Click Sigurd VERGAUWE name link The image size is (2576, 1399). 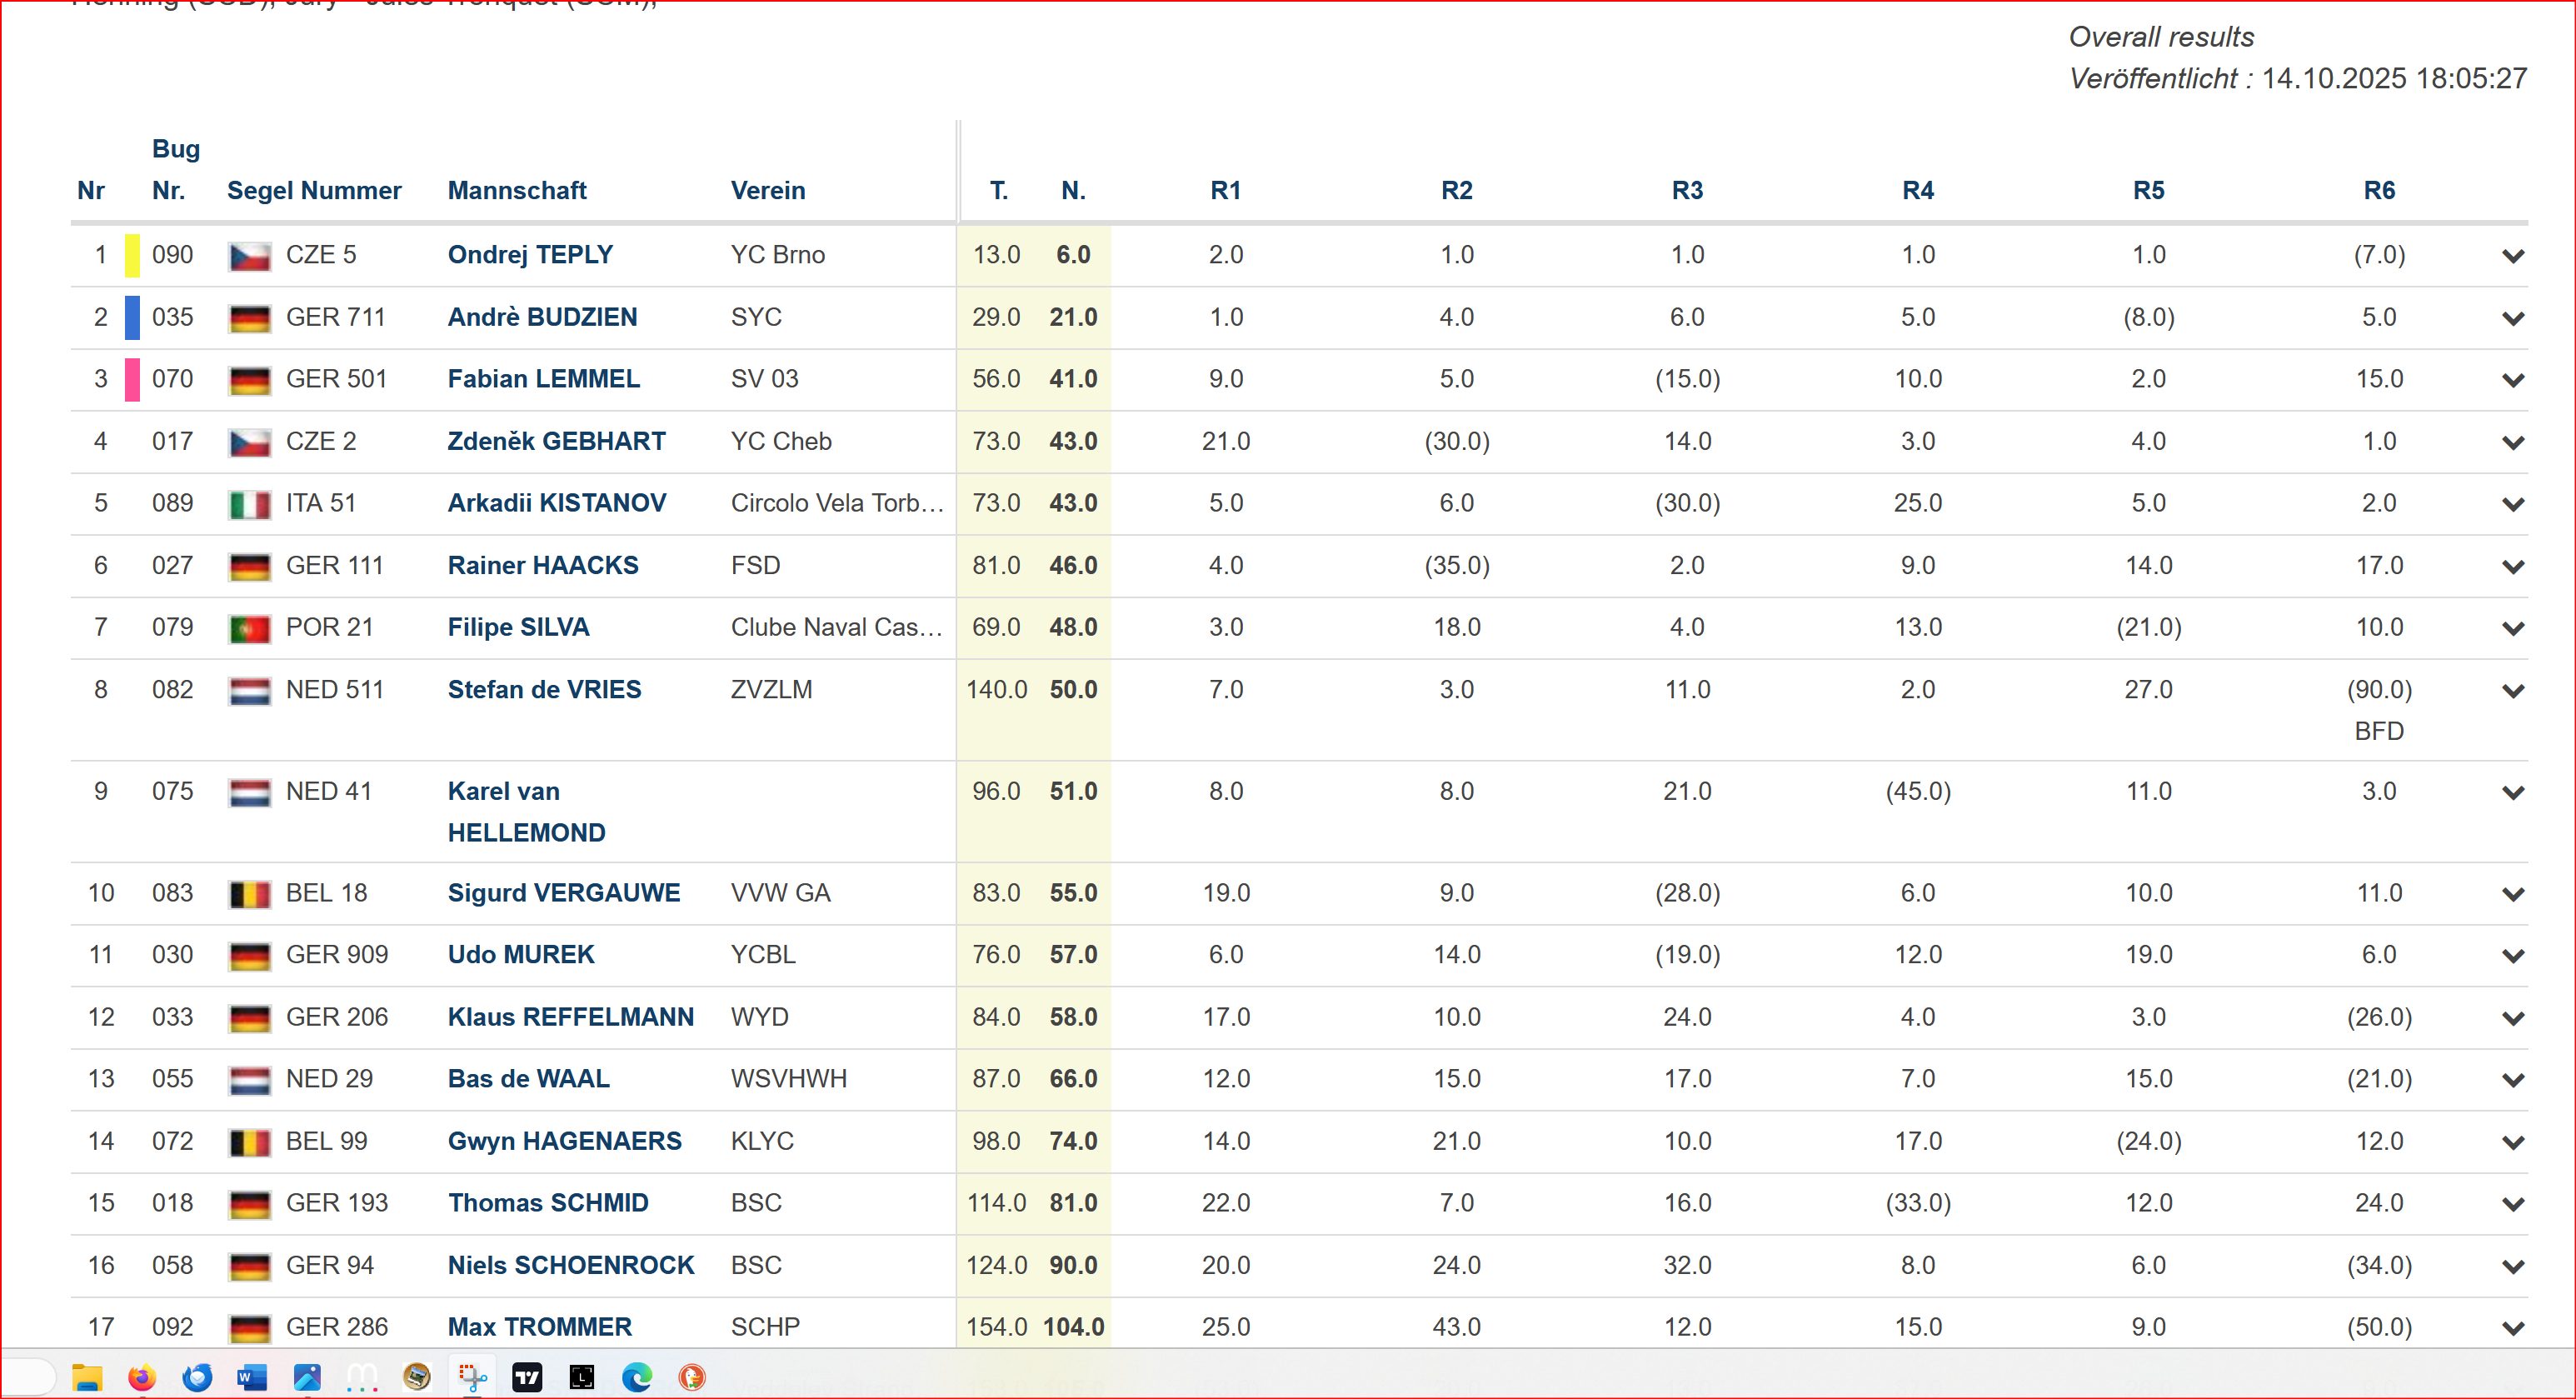pyautogui.click(x=563, y=893)
